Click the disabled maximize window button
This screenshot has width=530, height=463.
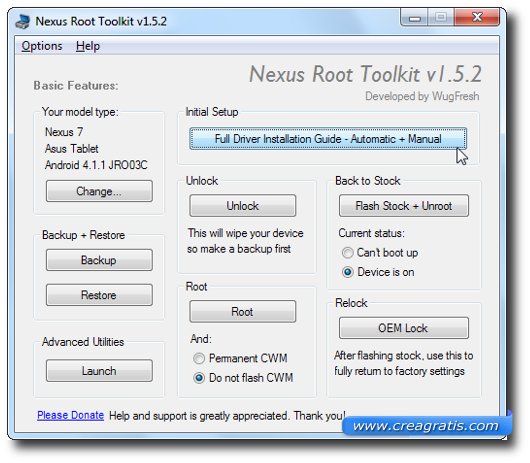[440, 17]
